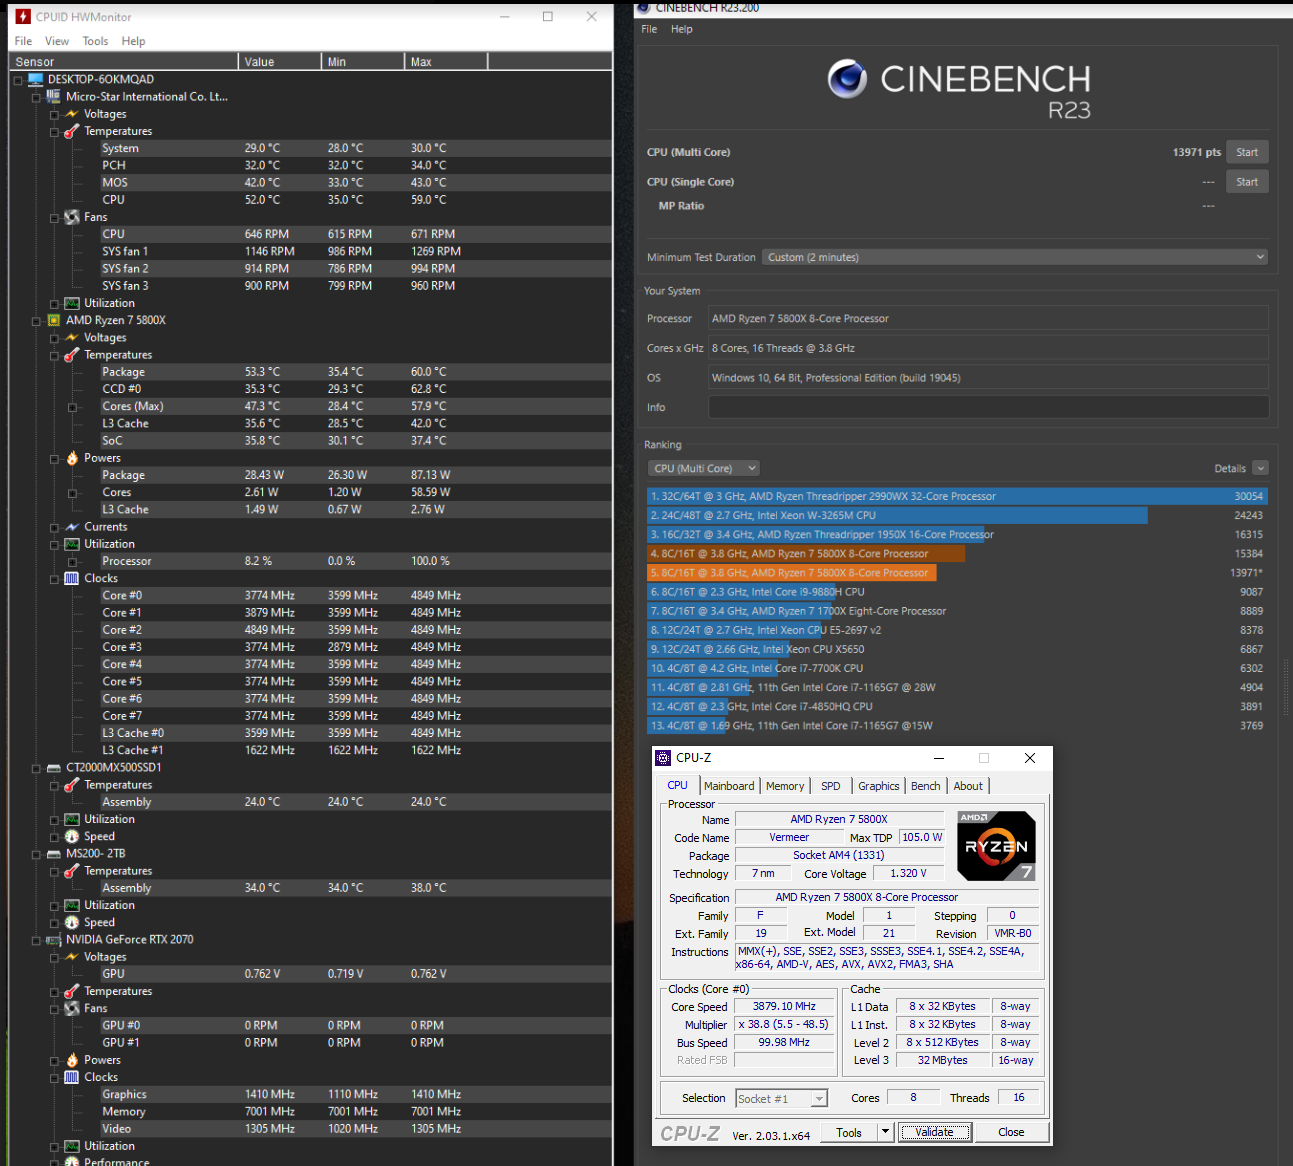Click the CPU chip icon beside AMD Ryzen 7 5800X
1293x1166 pixels.
[x=54, y=321]
